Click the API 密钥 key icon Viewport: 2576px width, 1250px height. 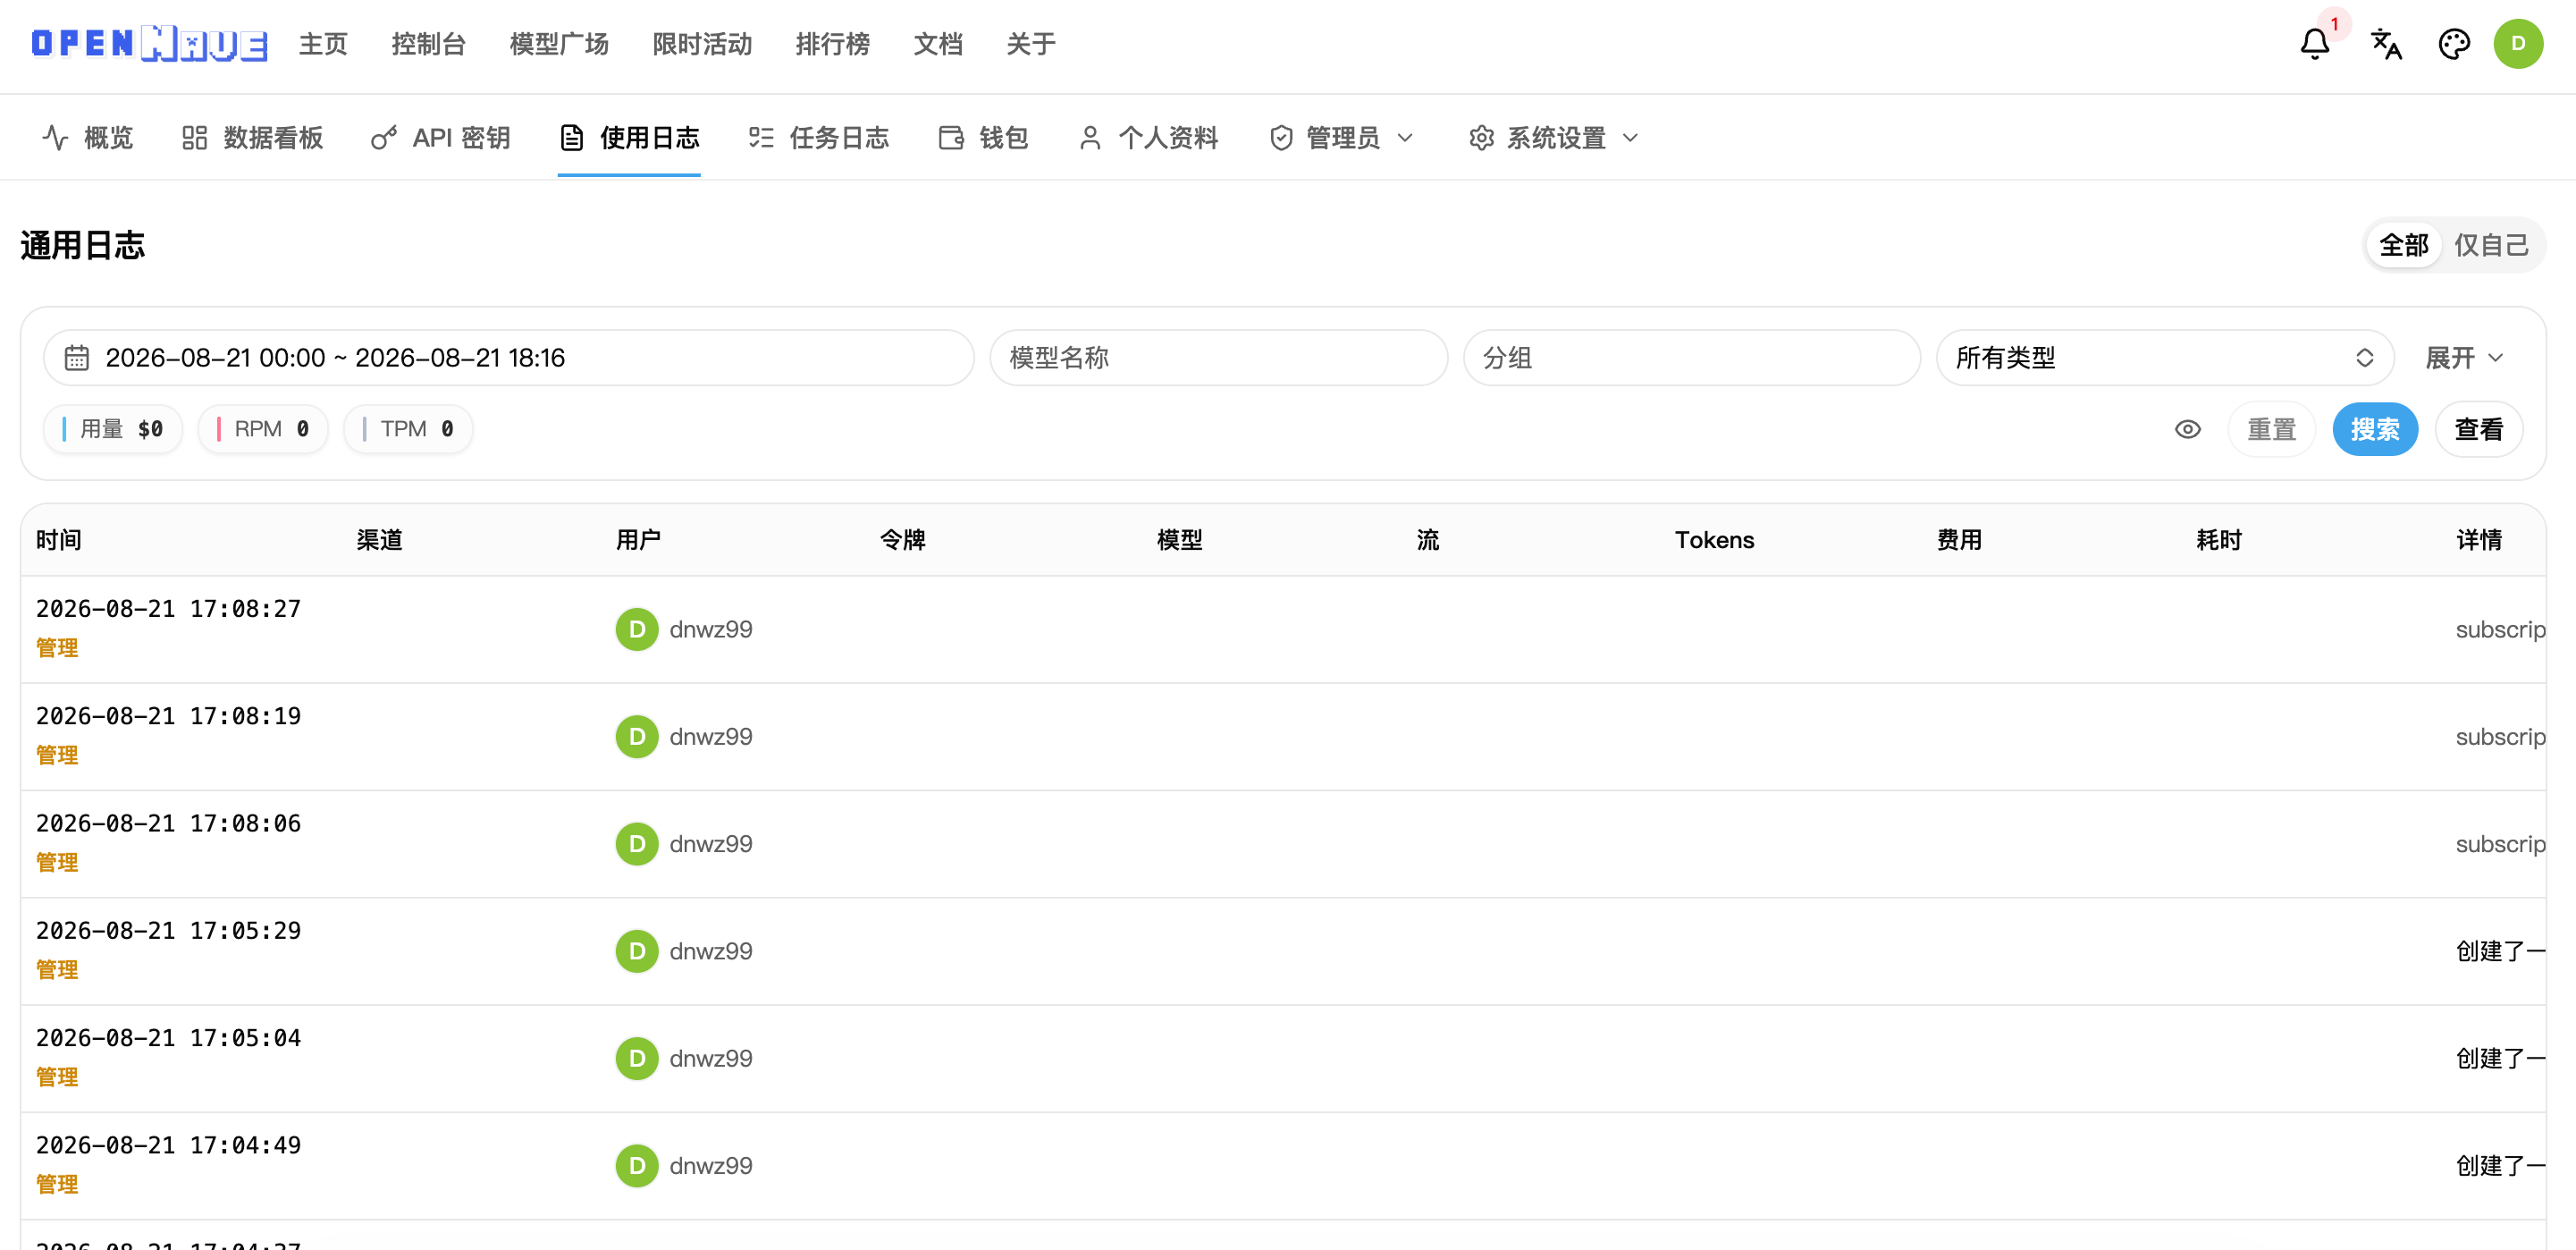pos(384,138)
